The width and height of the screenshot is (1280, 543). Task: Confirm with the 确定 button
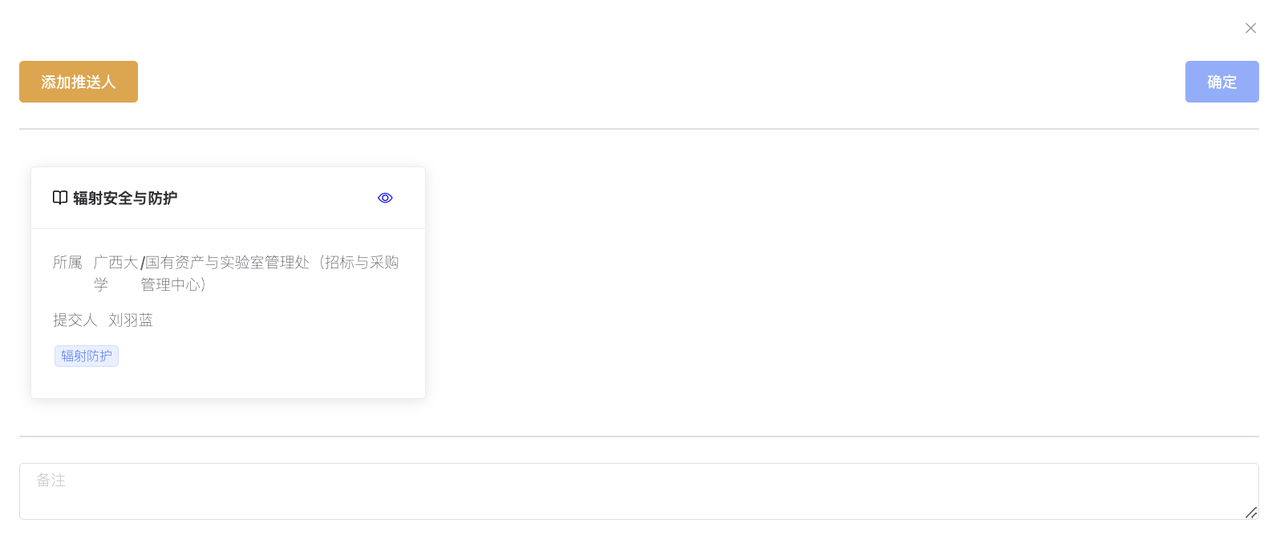[x=1222, y=82]
